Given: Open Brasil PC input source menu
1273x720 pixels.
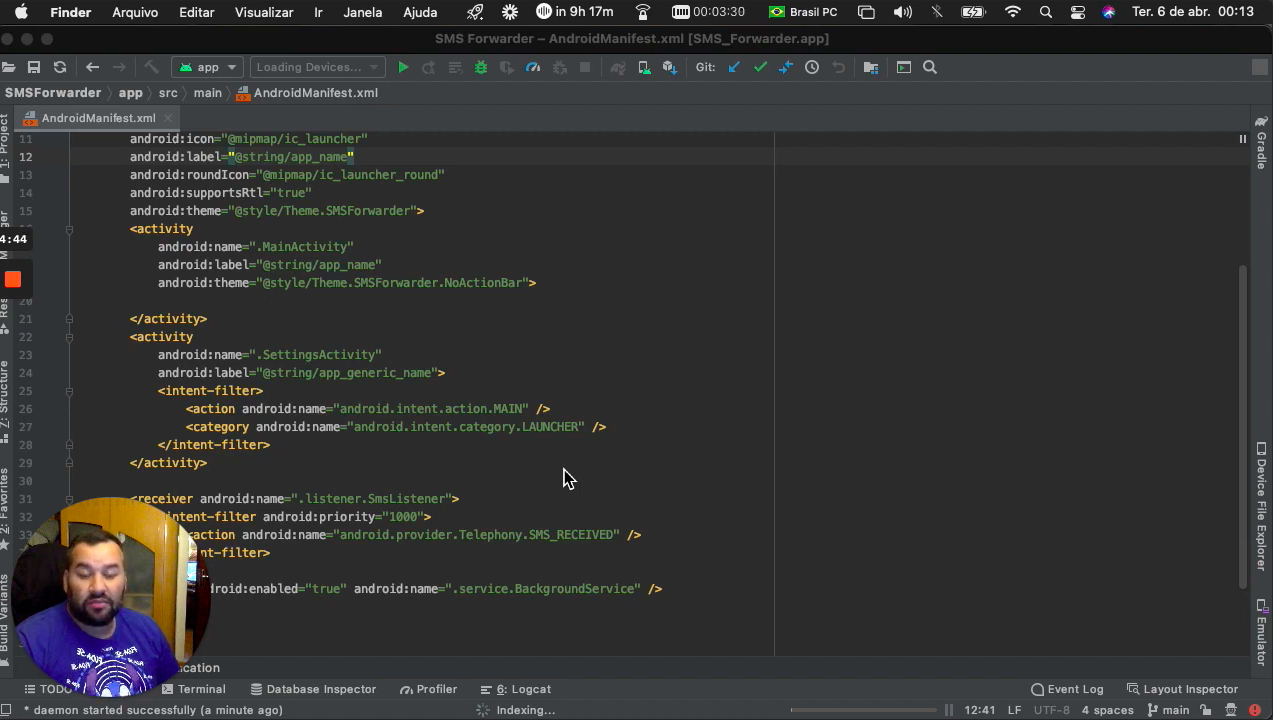Looking at the screenshot, I should click(x=803, y=12).
